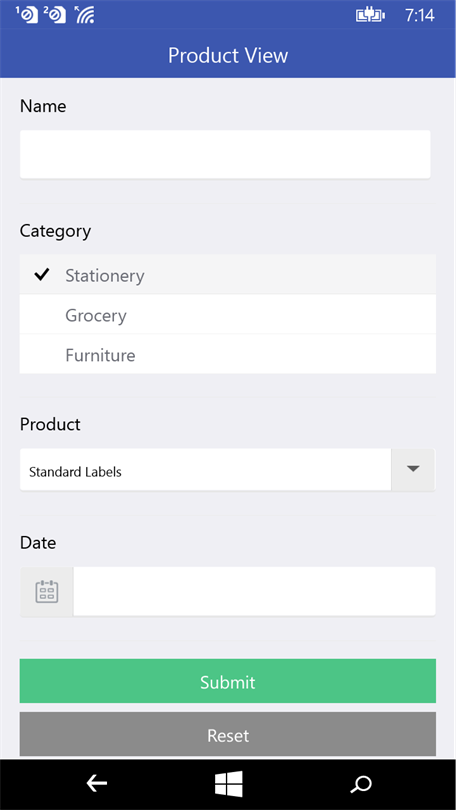The width and height of the screenshot is (456, 810).
Task: Tap the Wi-Fi signal status icon
Action: 84,15
